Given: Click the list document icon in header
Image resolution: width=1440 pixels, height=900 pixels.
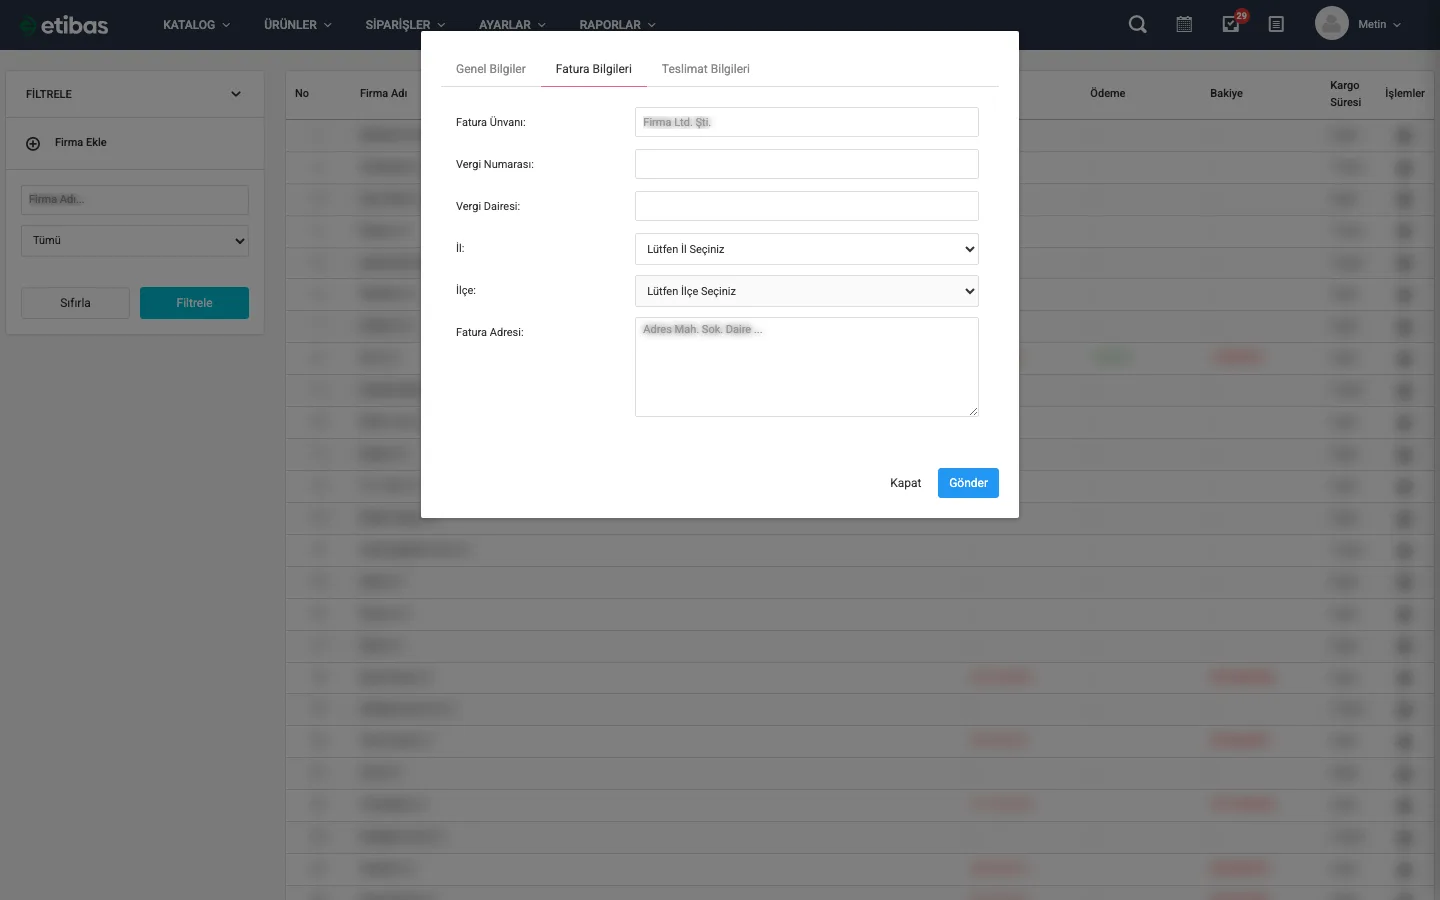Looking at the screenshot, I should point(1276,24).
